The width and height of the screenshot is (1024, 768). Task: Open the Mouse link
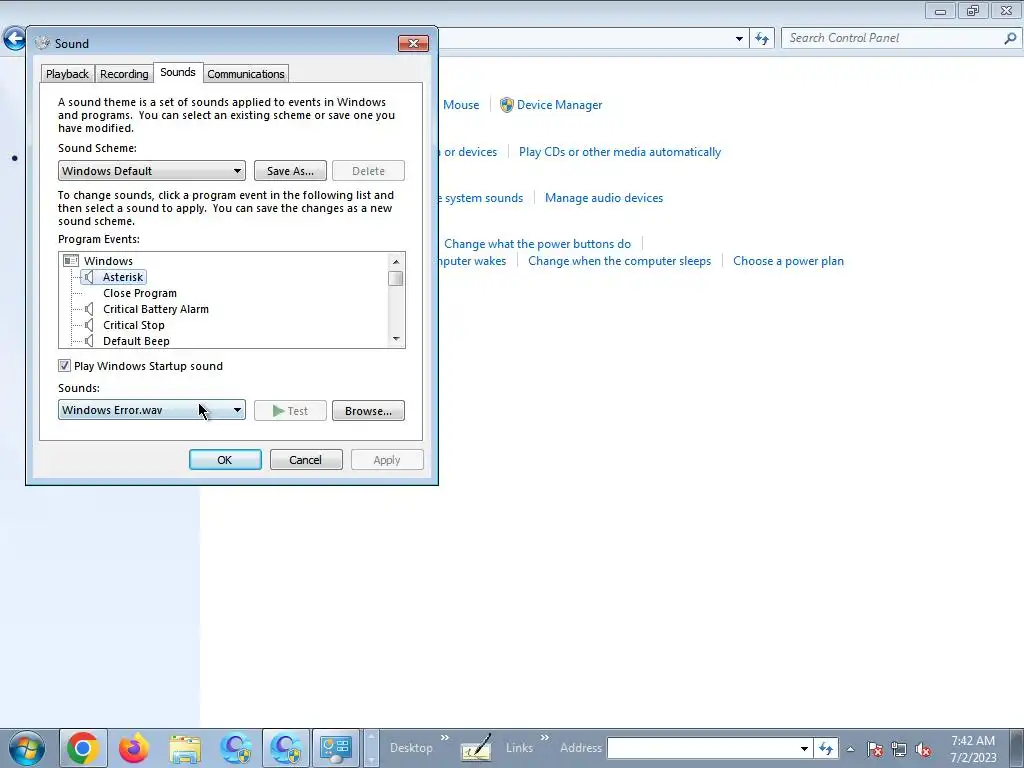coord(461,105)
